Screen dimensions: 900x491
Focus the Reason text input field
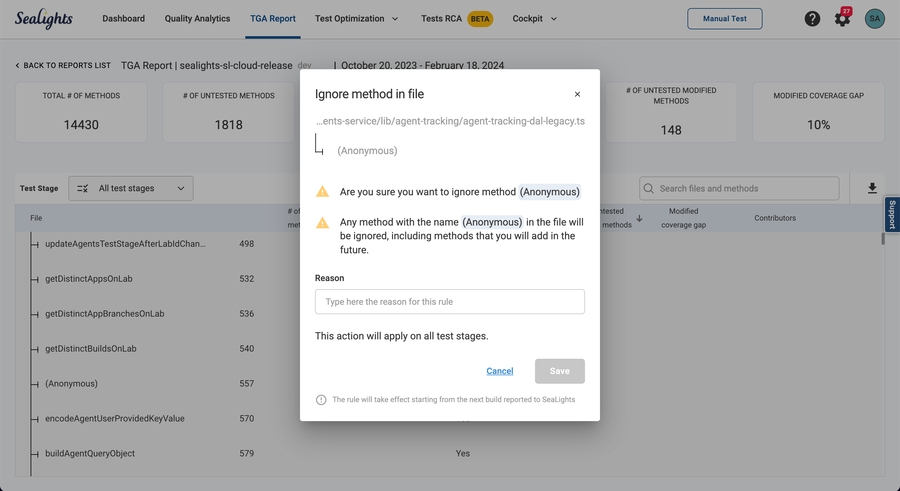tap(449, 302)
